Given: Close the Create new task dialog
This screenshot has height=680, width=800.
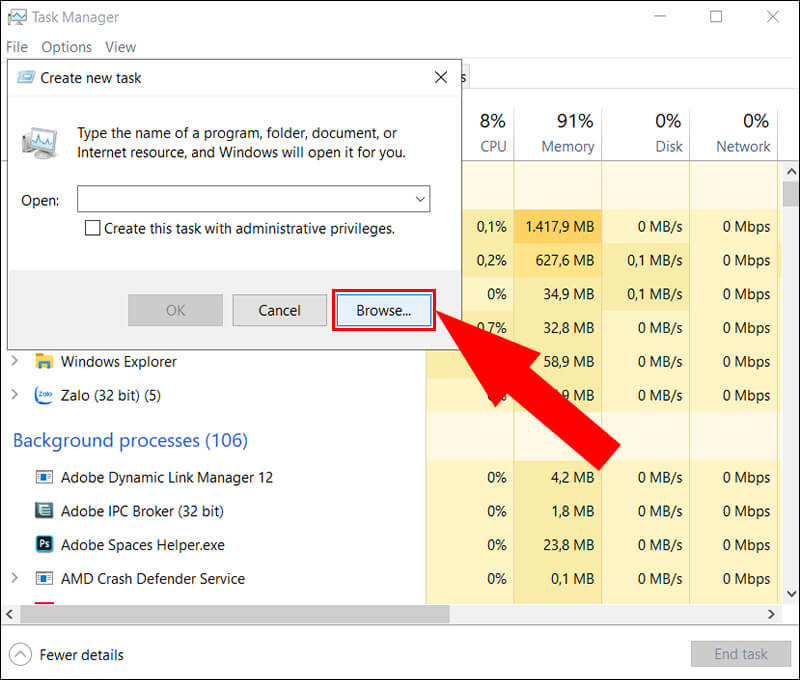Looking at the screenshot, I should [x=441, y=78].
